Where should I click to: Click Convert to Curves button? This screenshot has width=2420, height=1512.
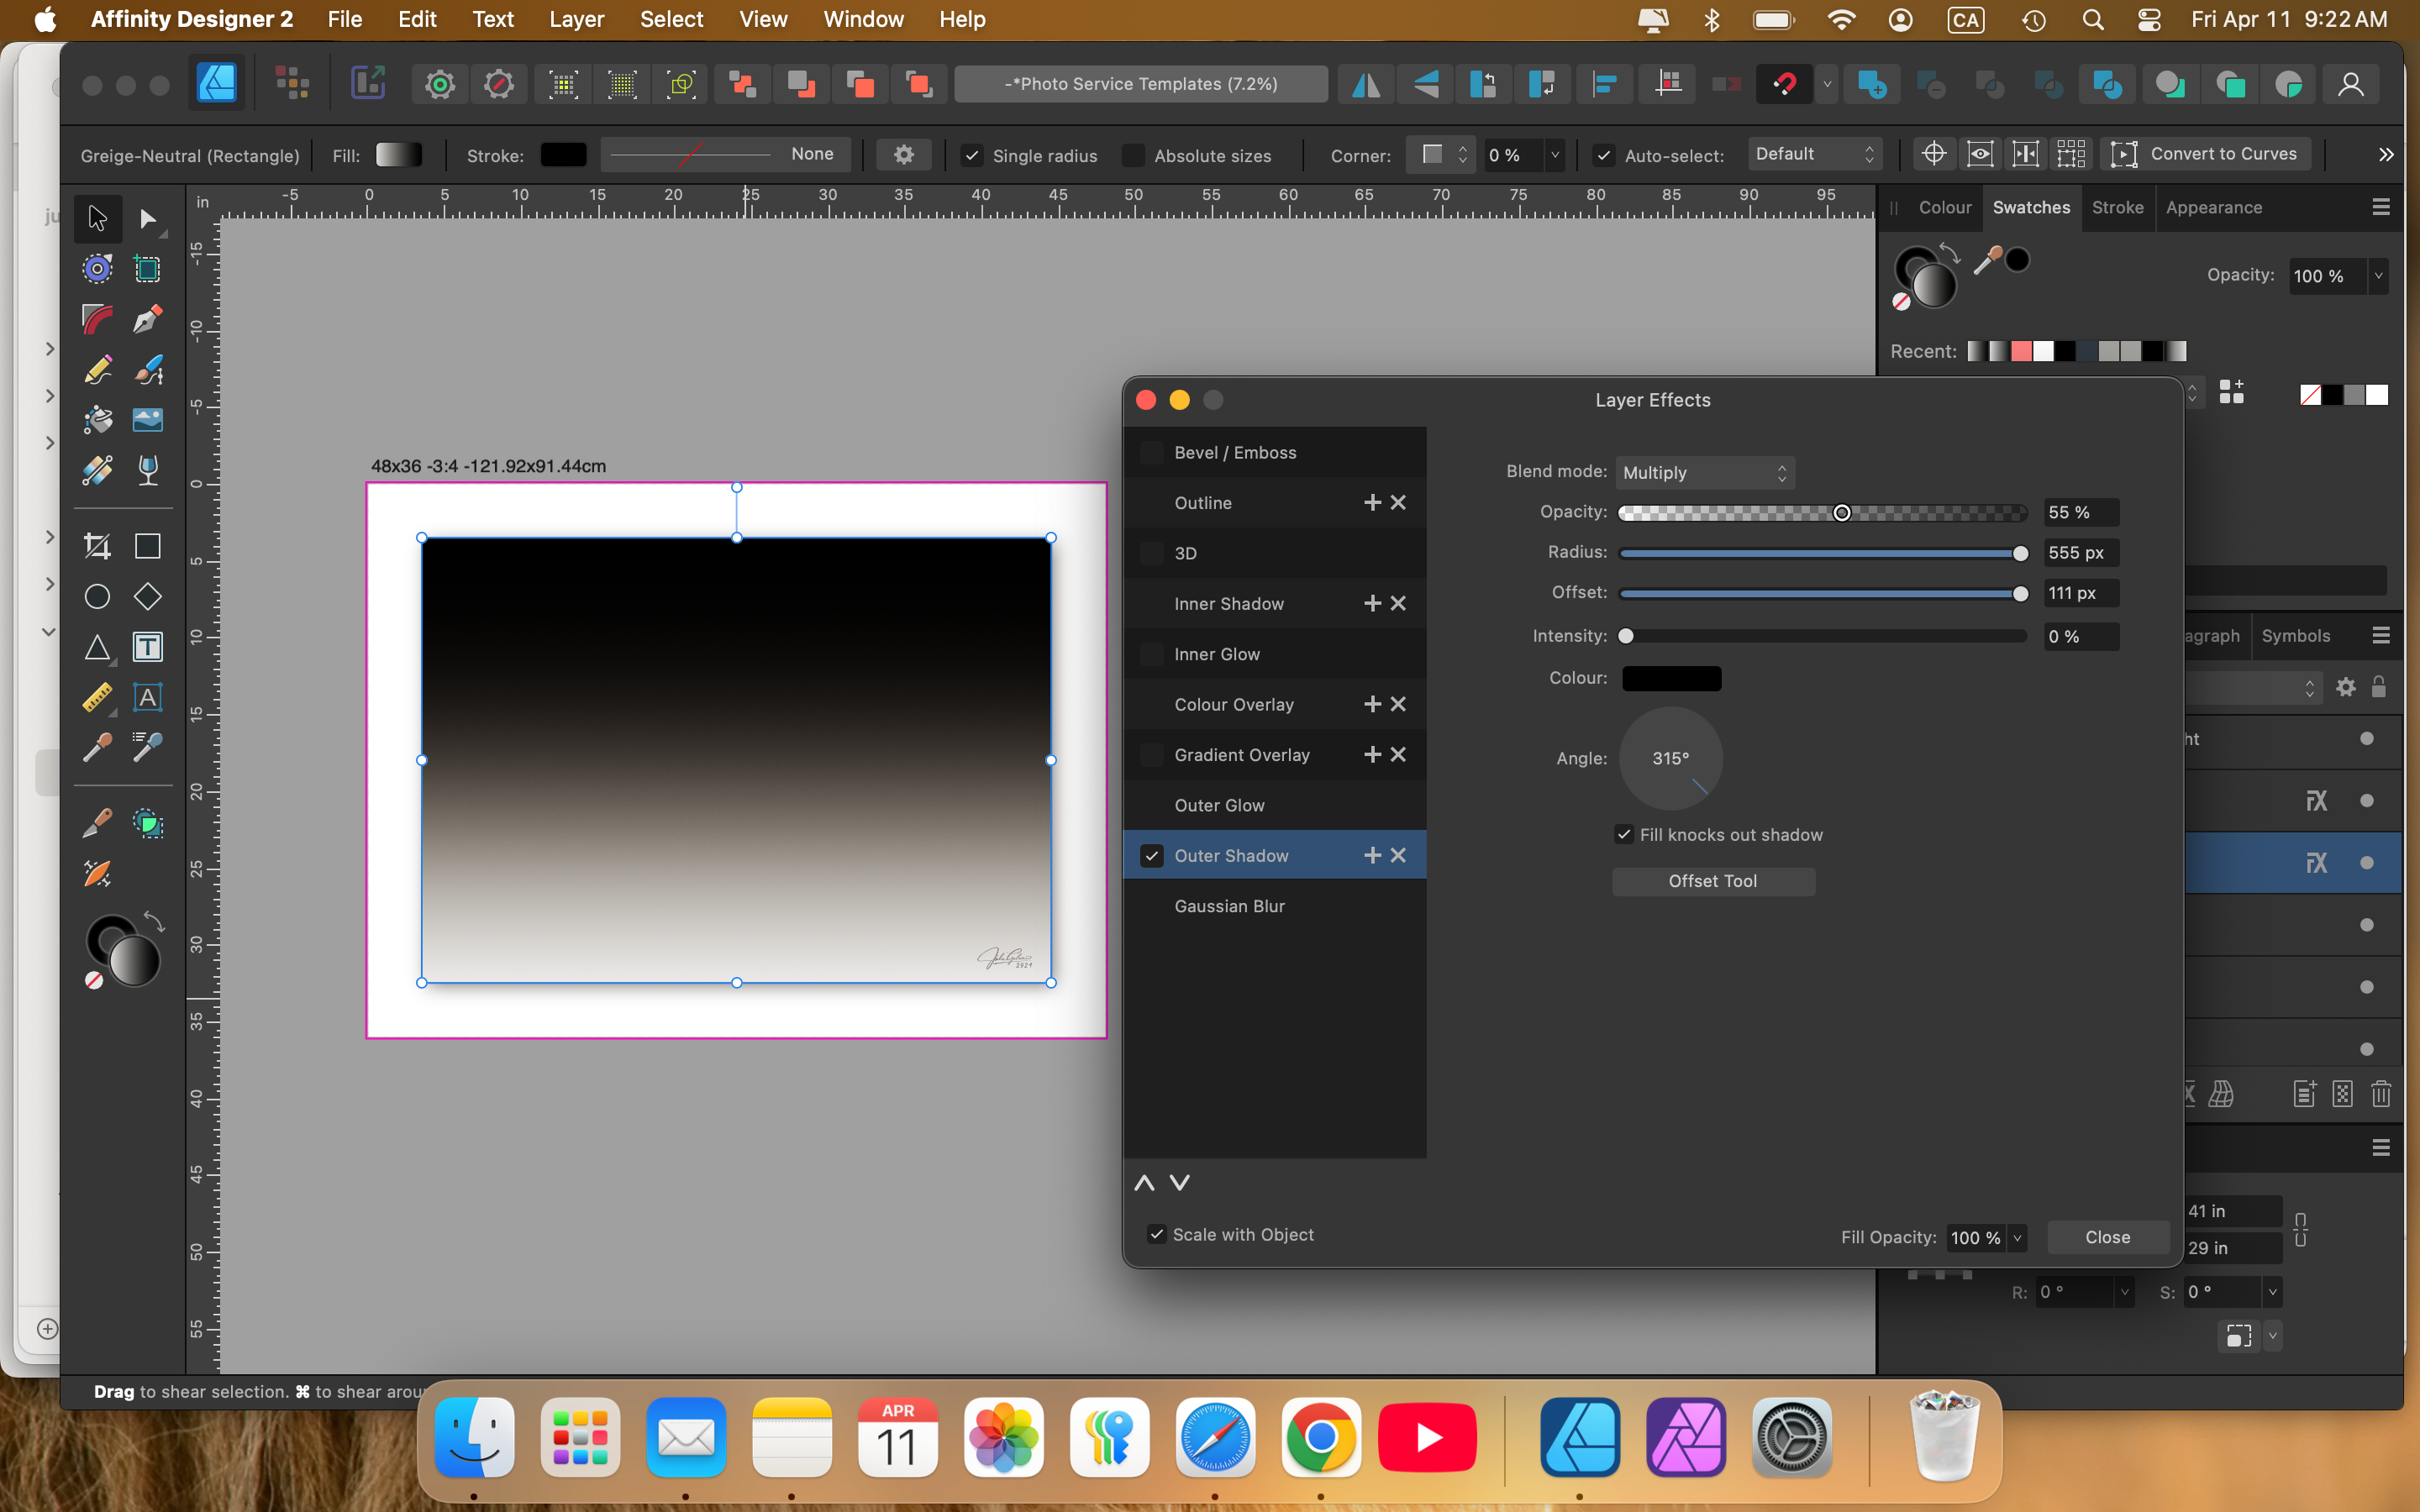coord(2210,154)
